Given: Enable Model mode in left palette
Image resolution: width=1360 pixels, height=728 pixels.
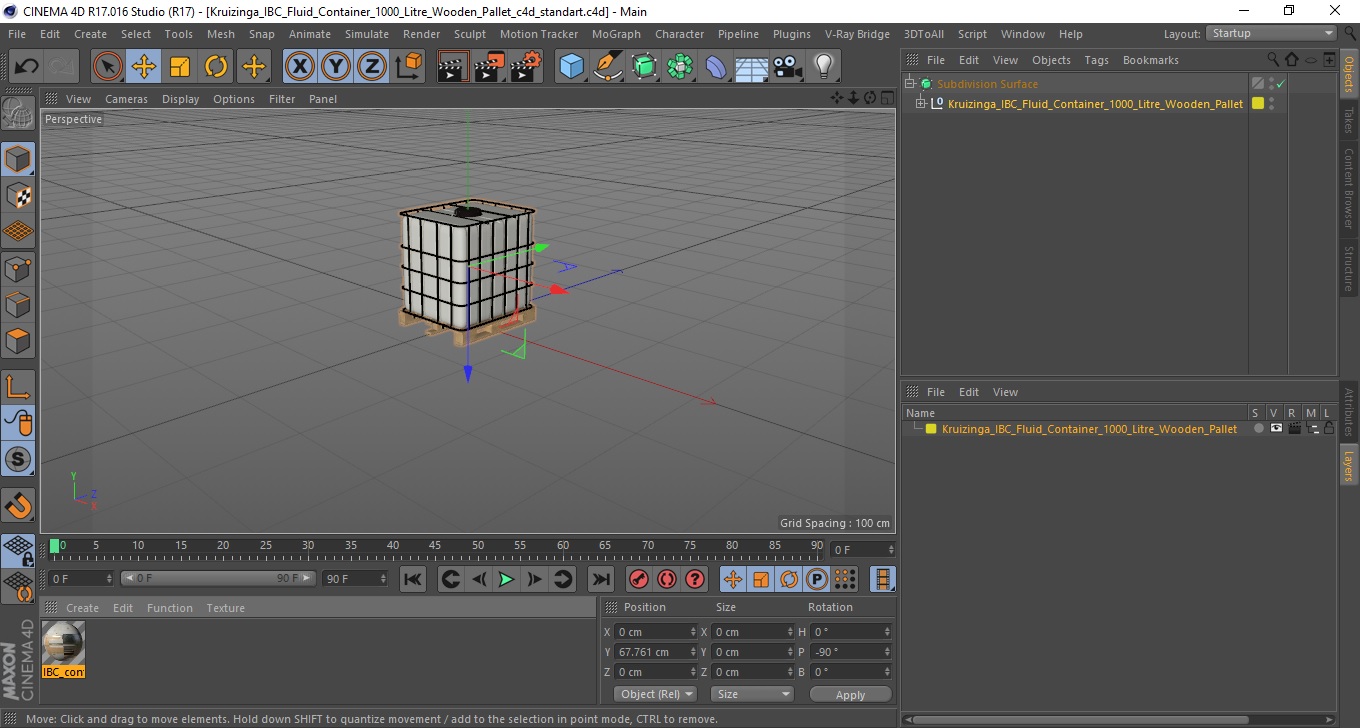Looking at the screenshot, I should 18,159.
